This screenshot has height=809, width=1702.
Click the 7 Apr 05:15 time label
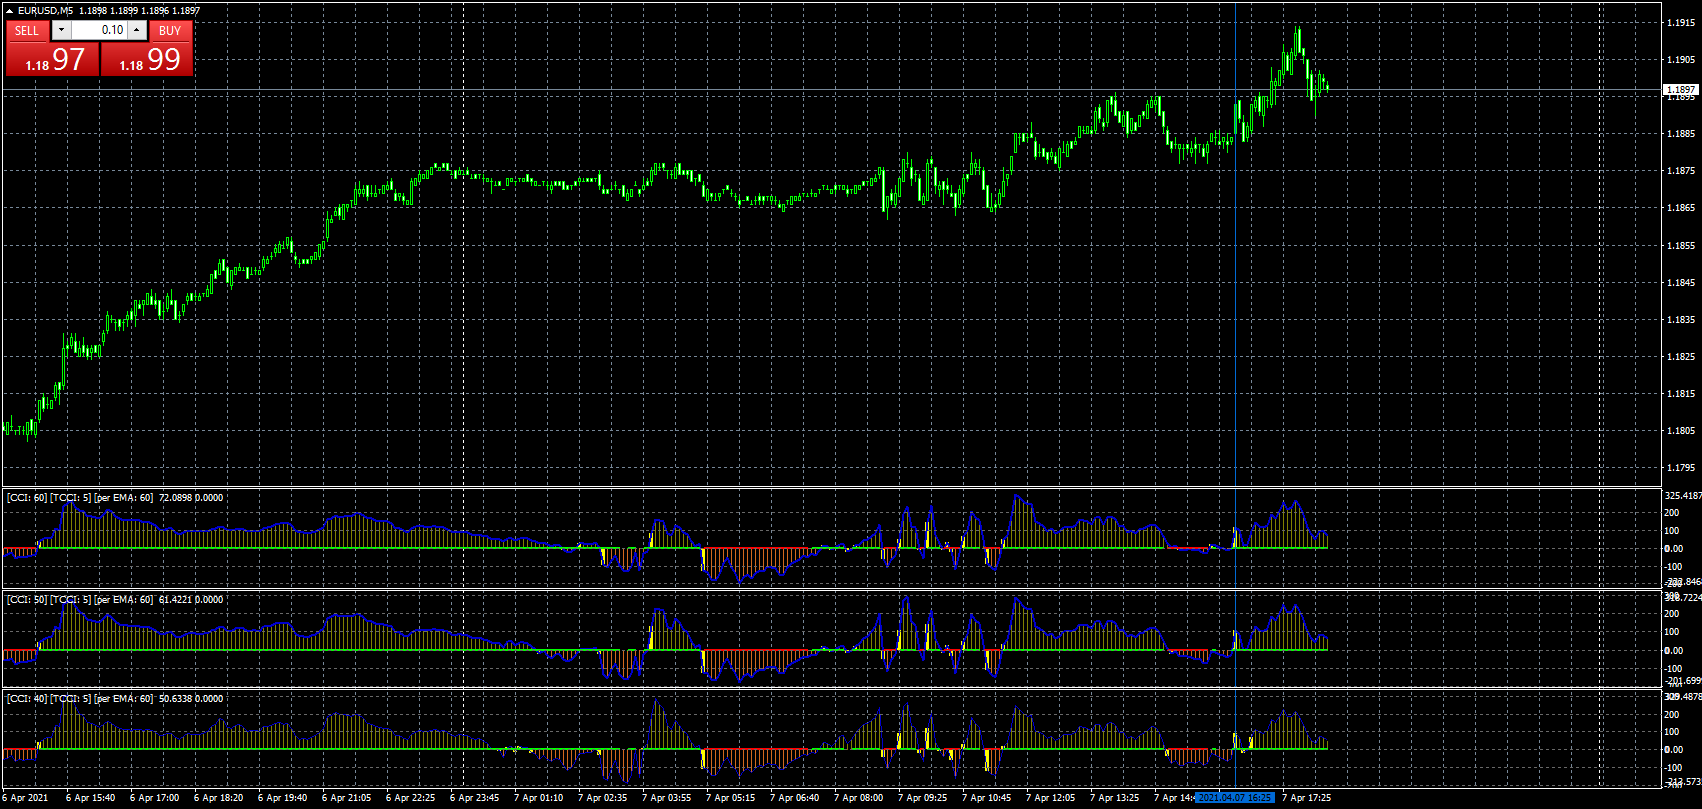pos(730,798)
